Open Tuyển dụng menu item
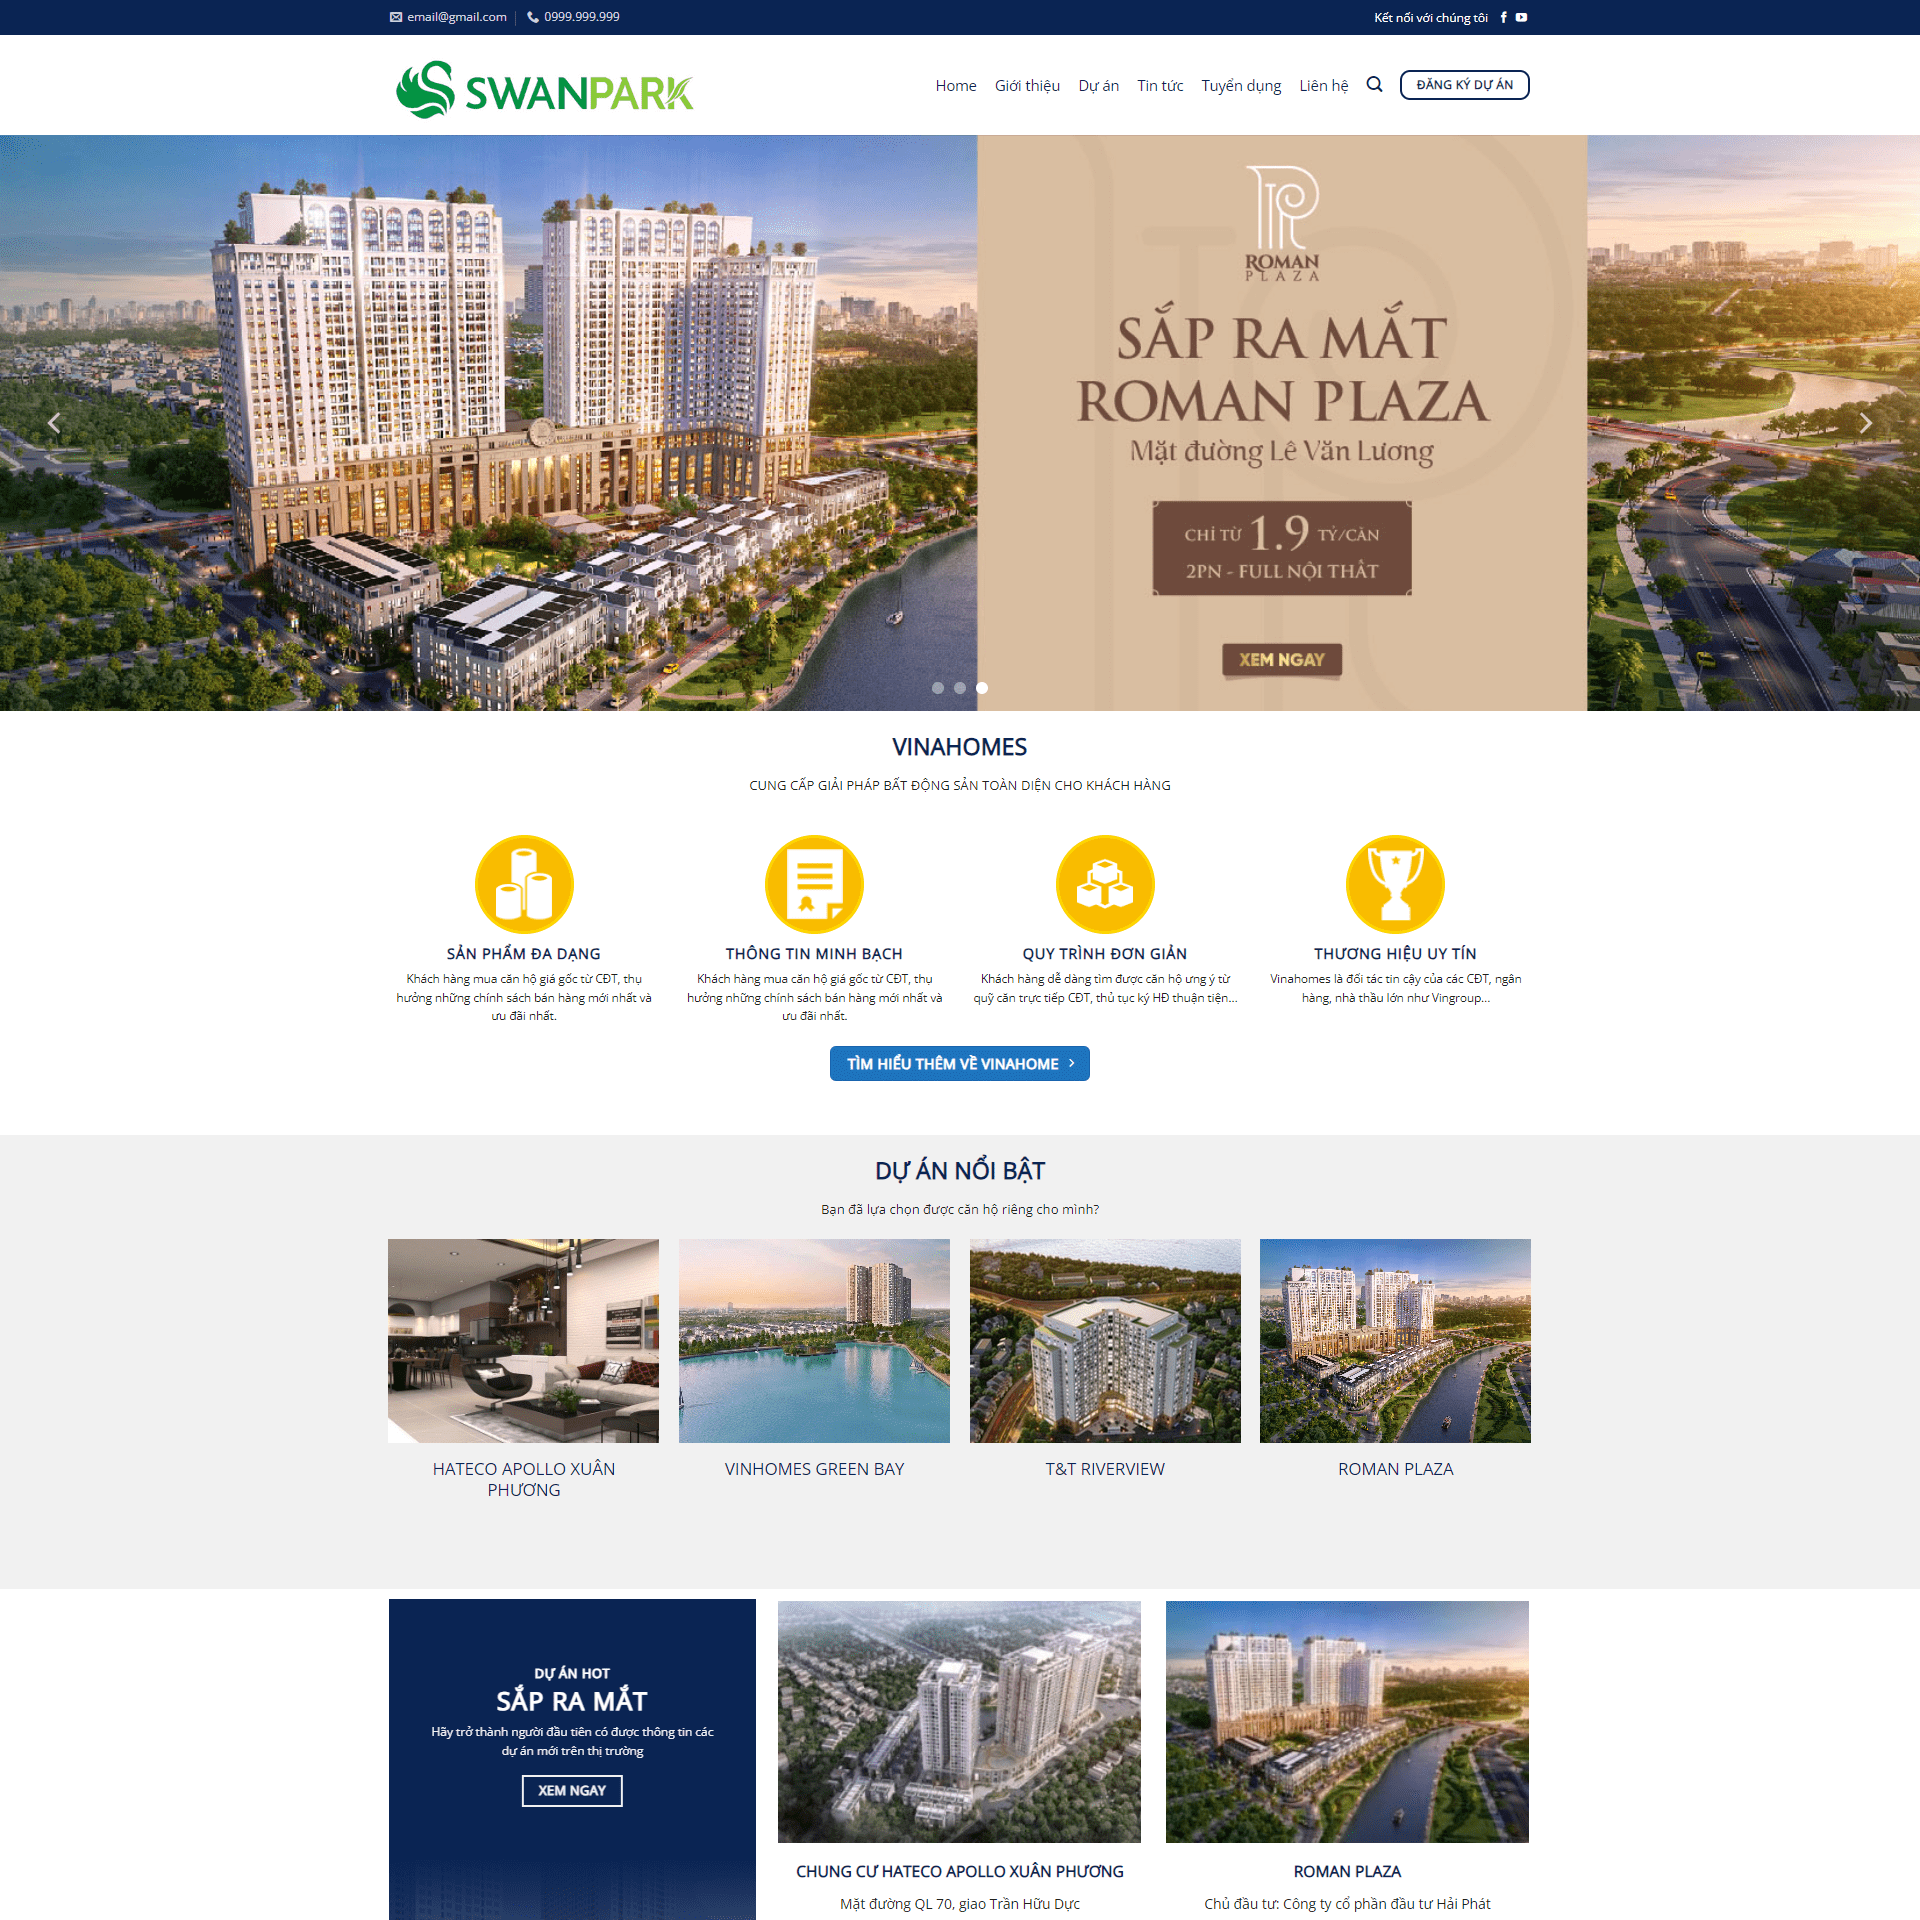Screen dimensions: 1920x1920 pyautogui.click(x=1241, y=86)
